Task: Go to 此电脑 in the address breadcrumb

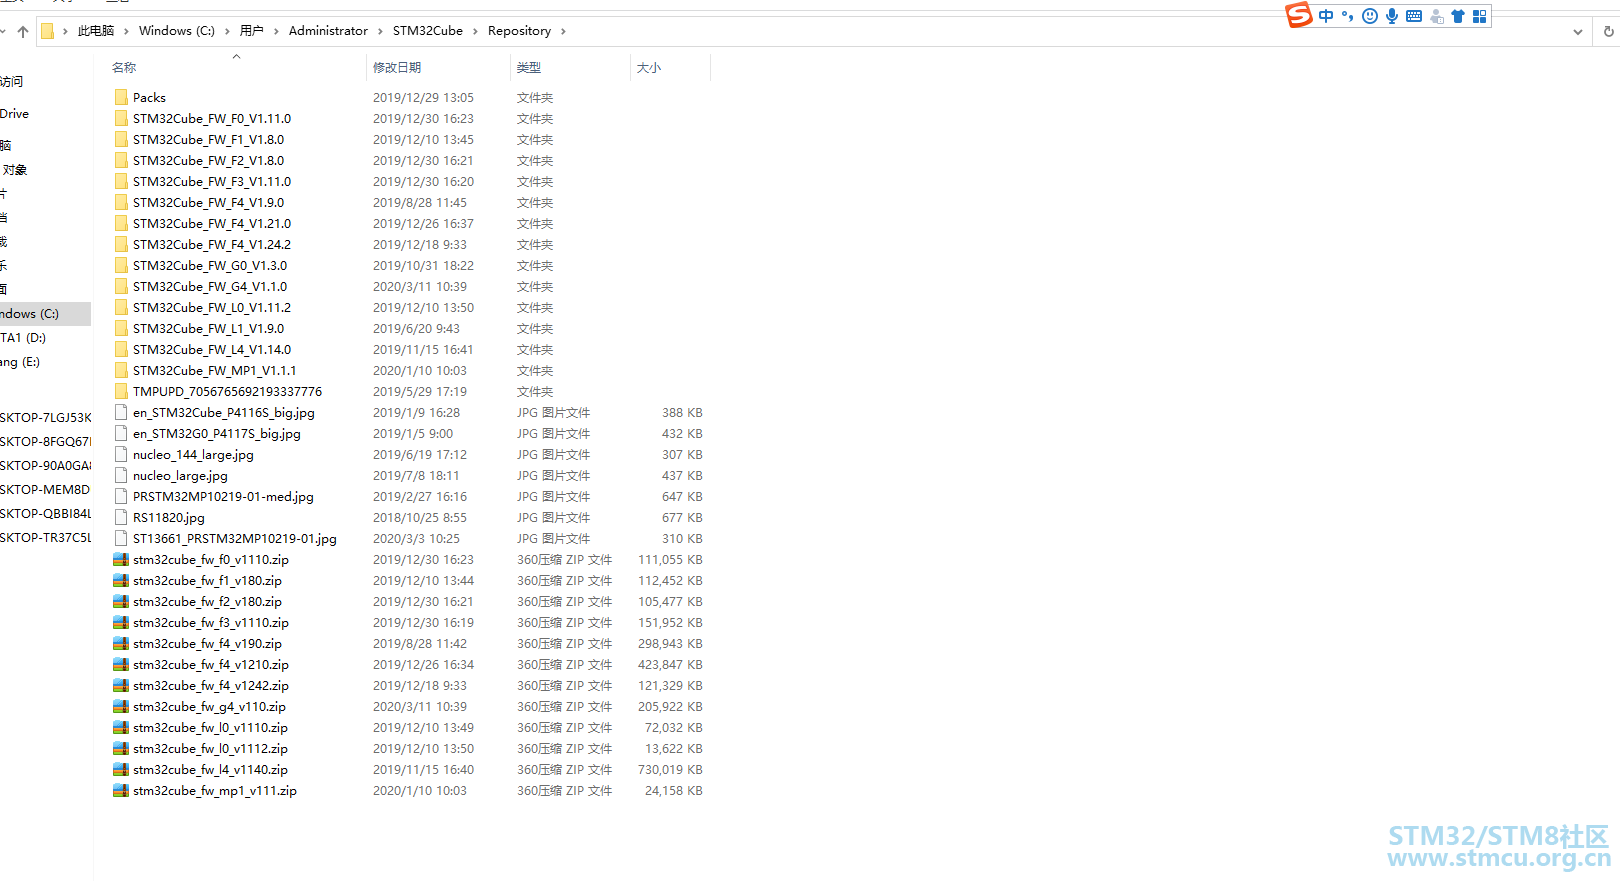Action: pyautogui.click(x=96, y=31)
